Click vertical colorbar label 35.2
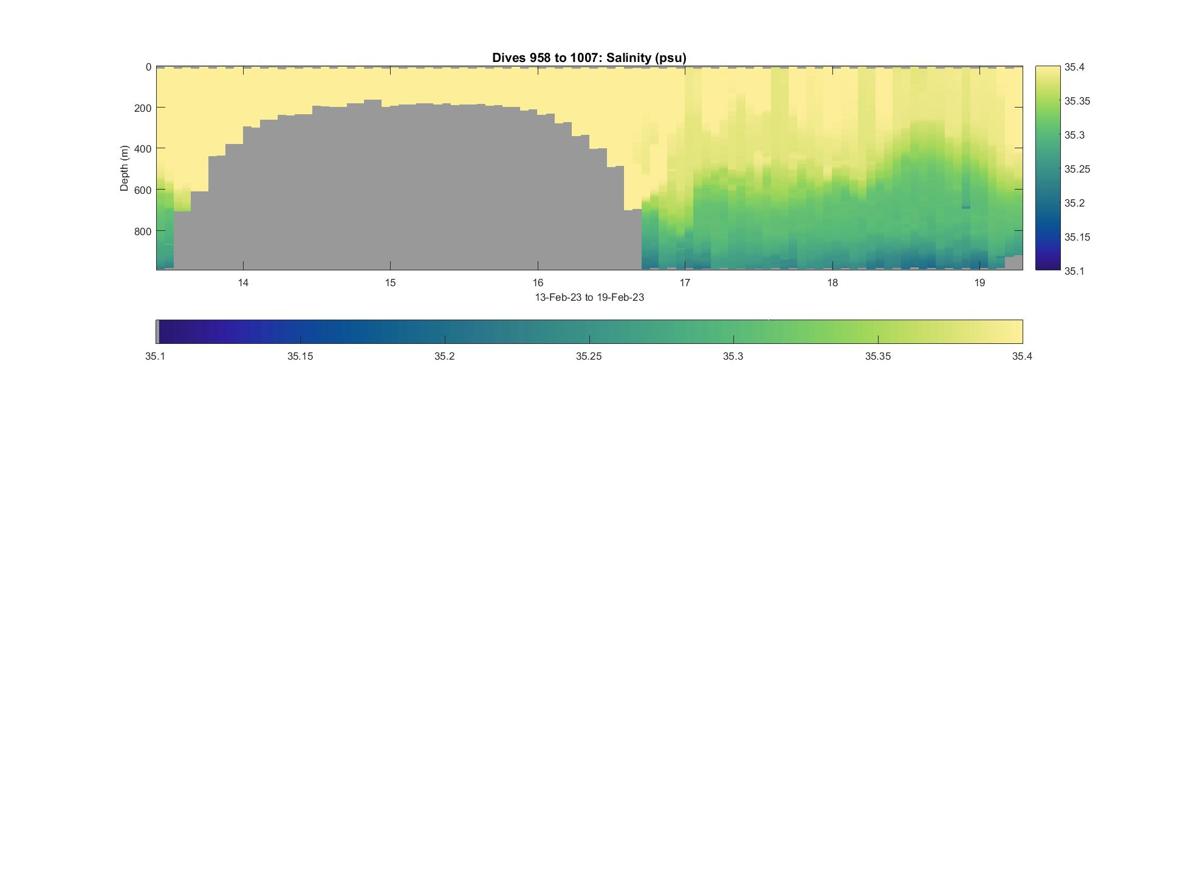Screen dimensions: 1200x885 [x=1073, y=203]
